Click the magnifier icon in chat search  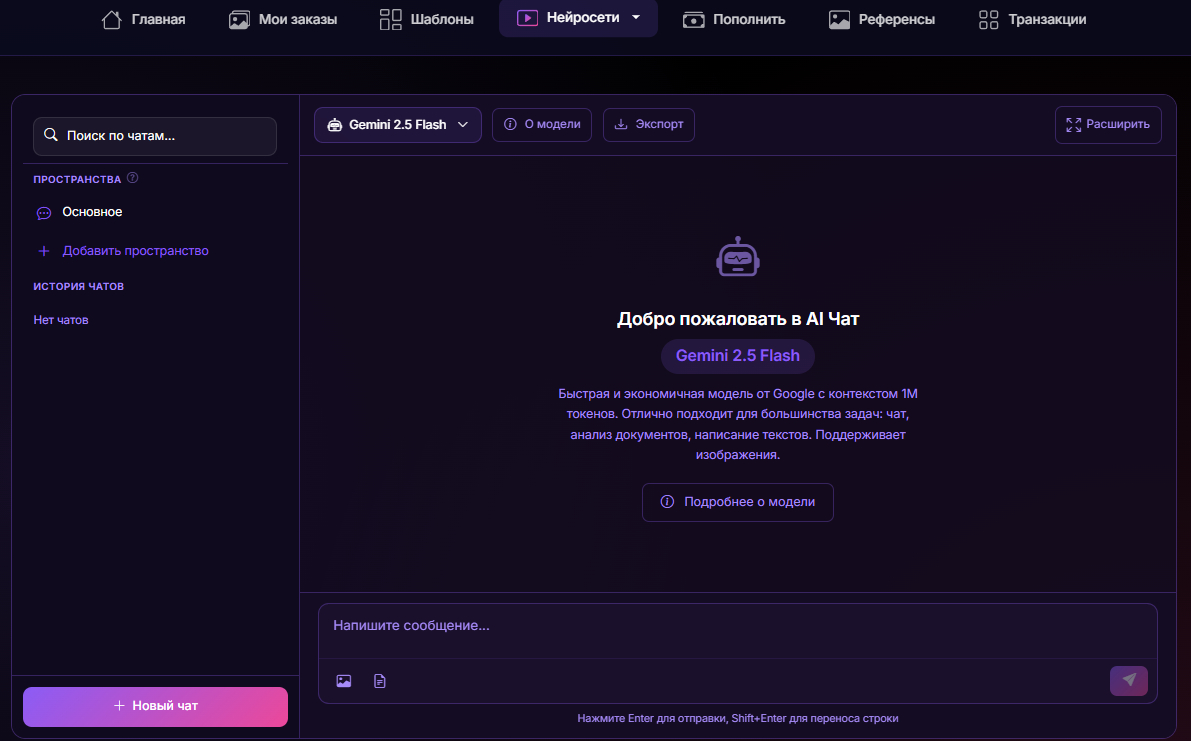(51, 135)
